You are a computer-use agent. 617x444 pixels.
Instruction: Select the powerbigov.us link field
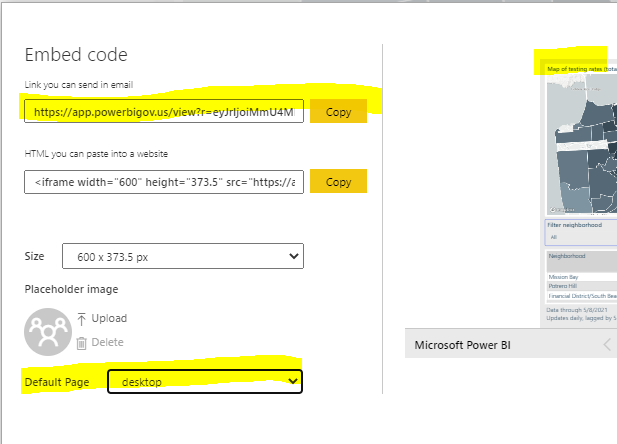pos(164,111)
